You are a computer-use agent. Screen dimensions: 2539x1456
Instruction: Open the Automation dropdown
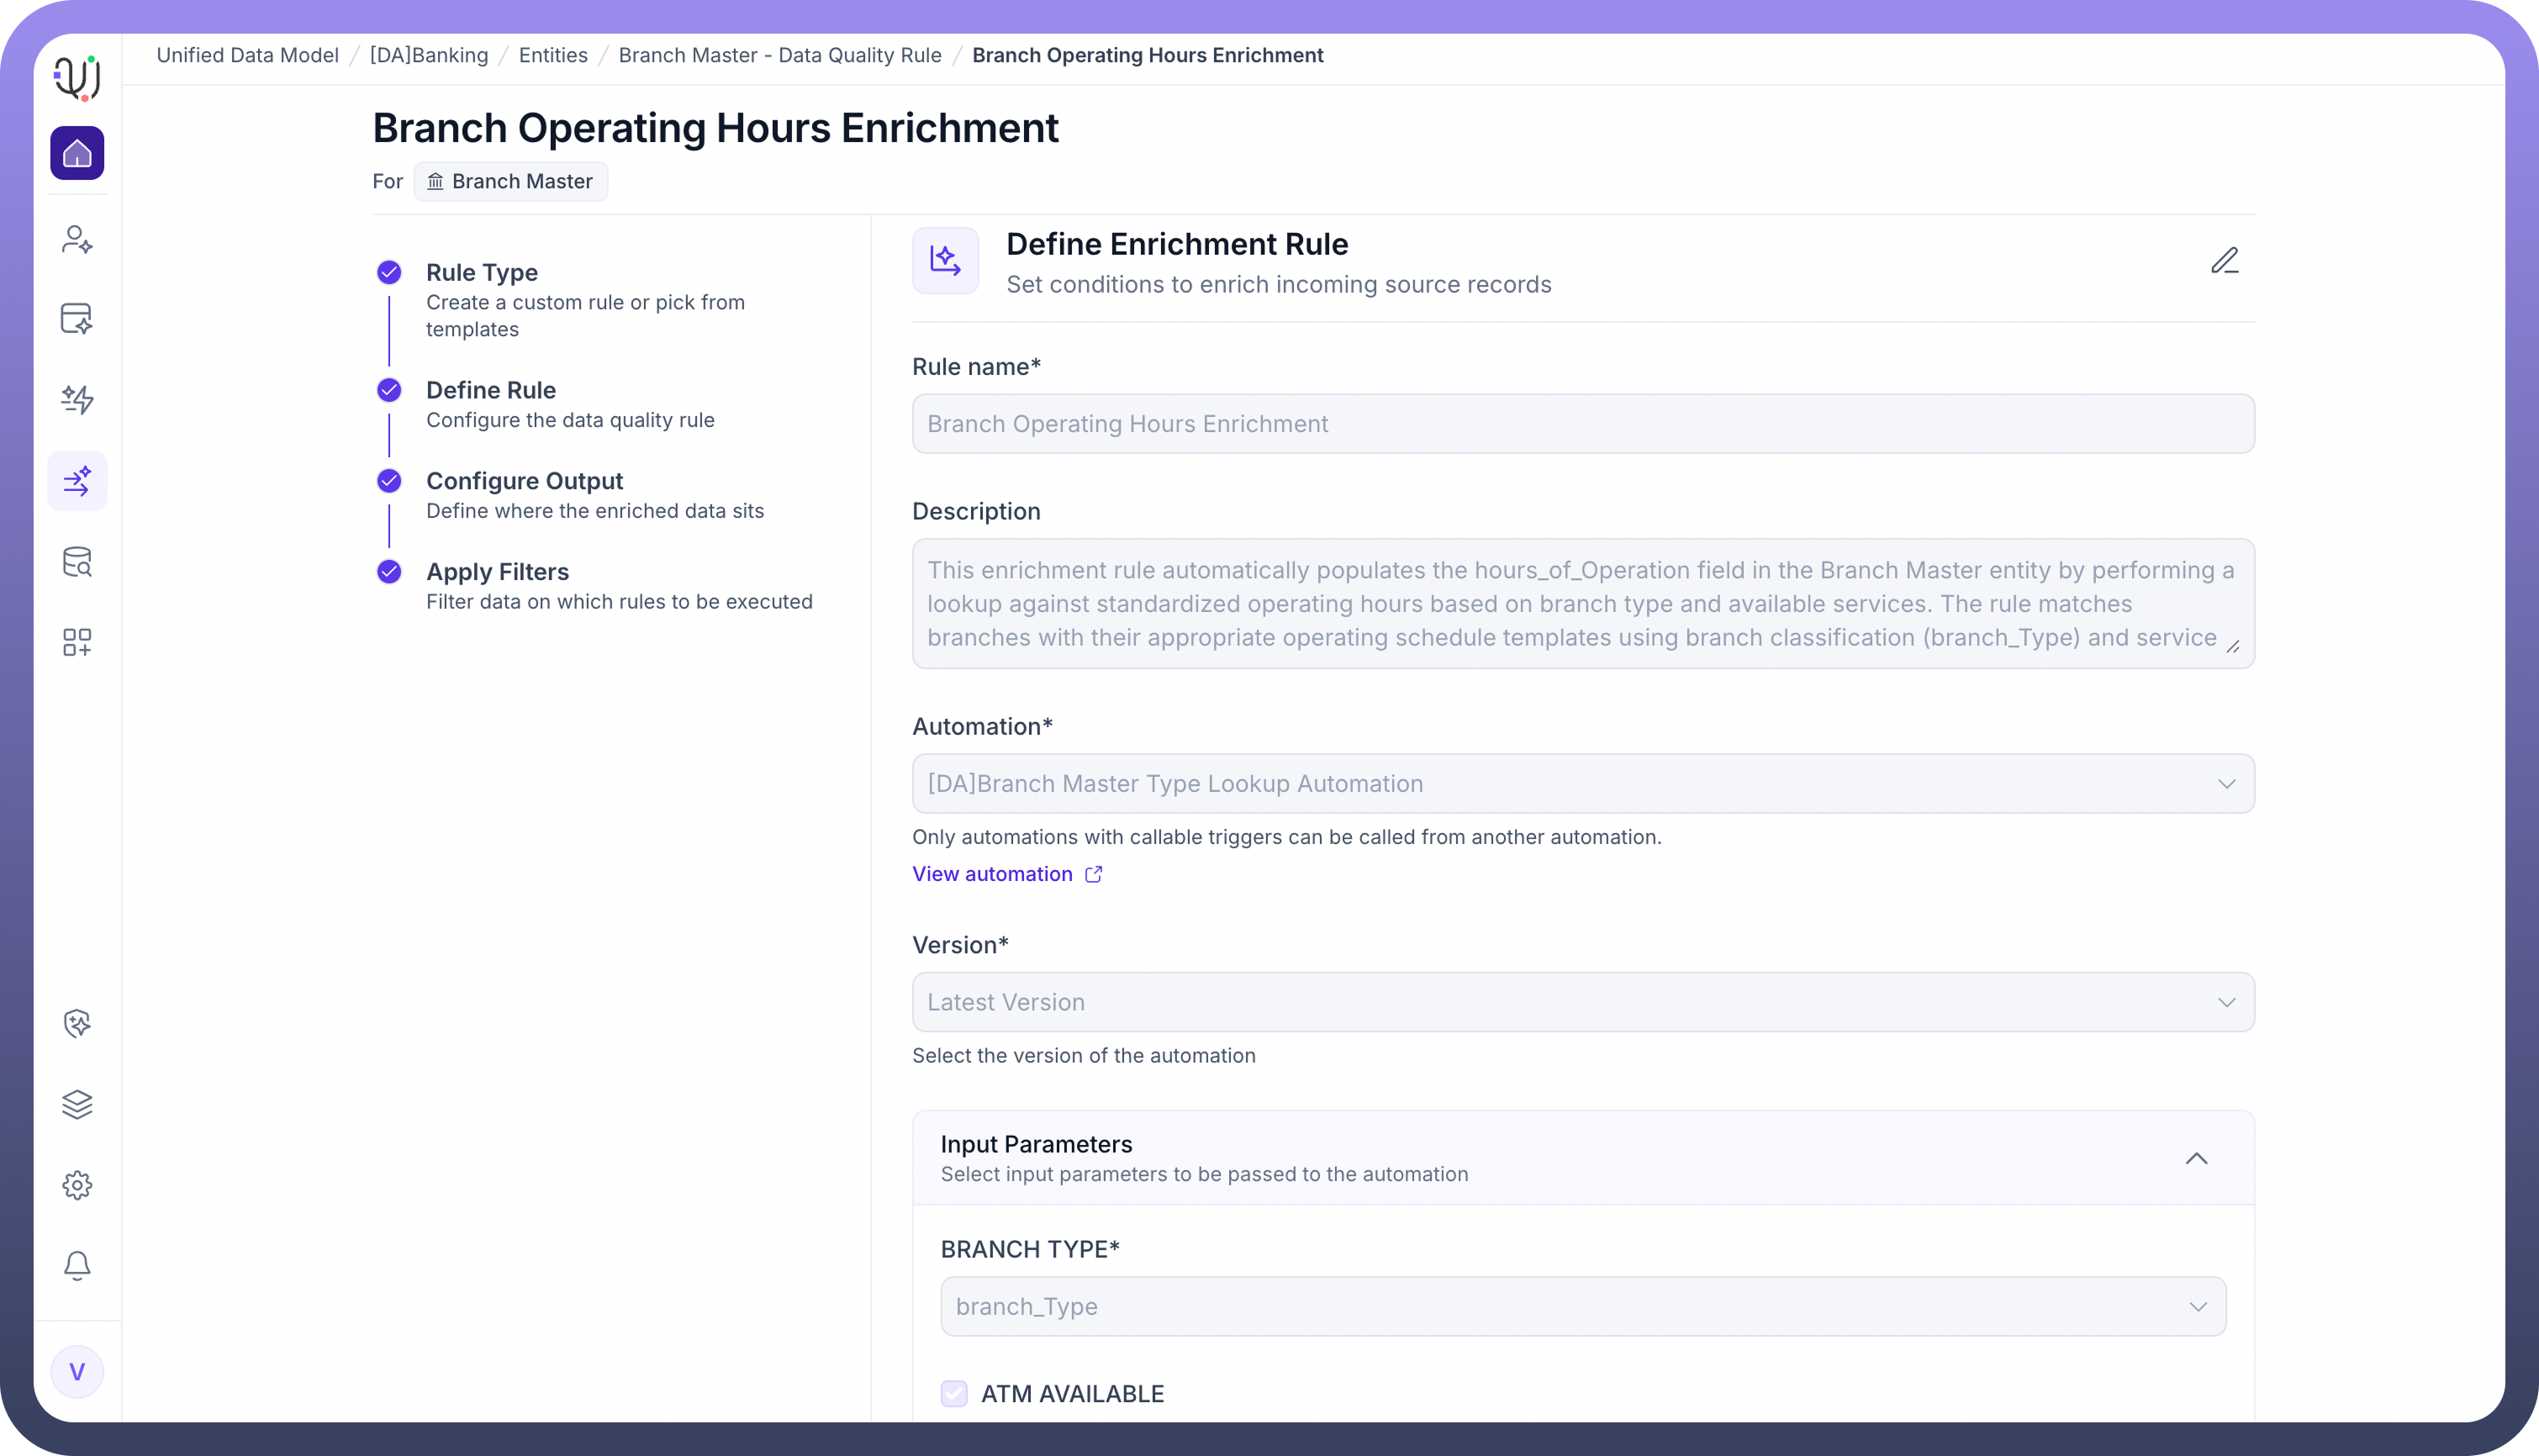[1582, 783]
